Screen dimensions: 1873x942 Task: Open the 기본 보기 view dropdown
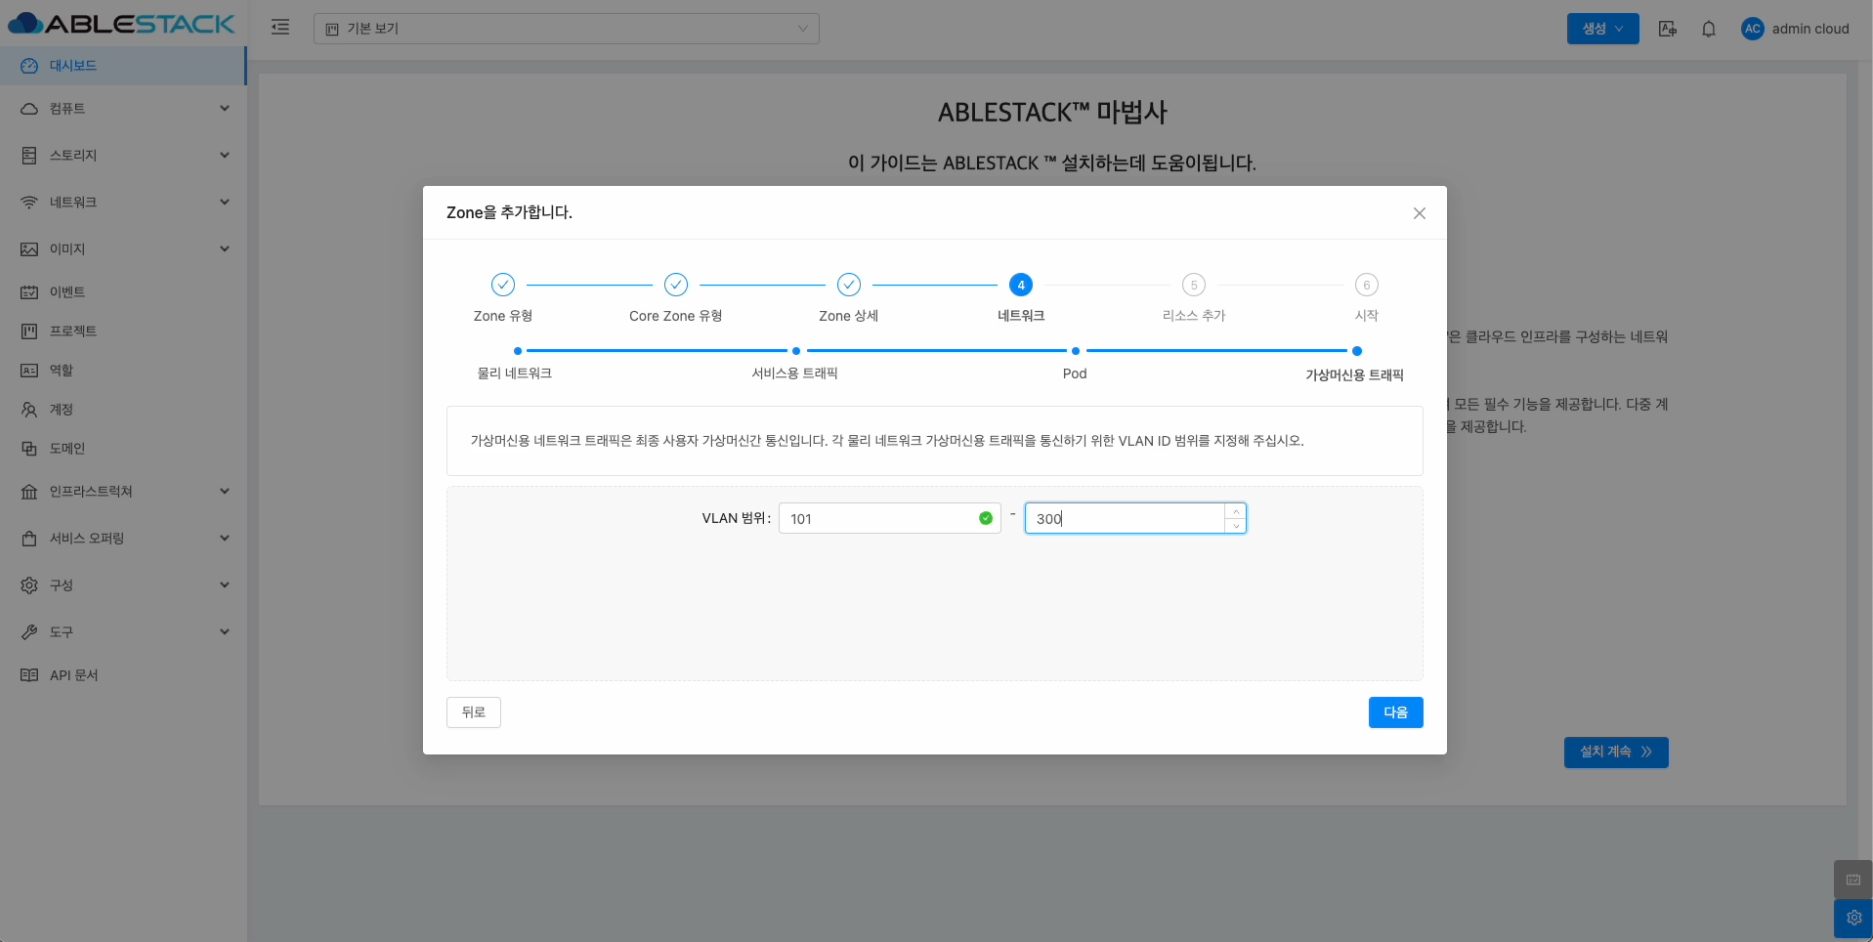566,29
